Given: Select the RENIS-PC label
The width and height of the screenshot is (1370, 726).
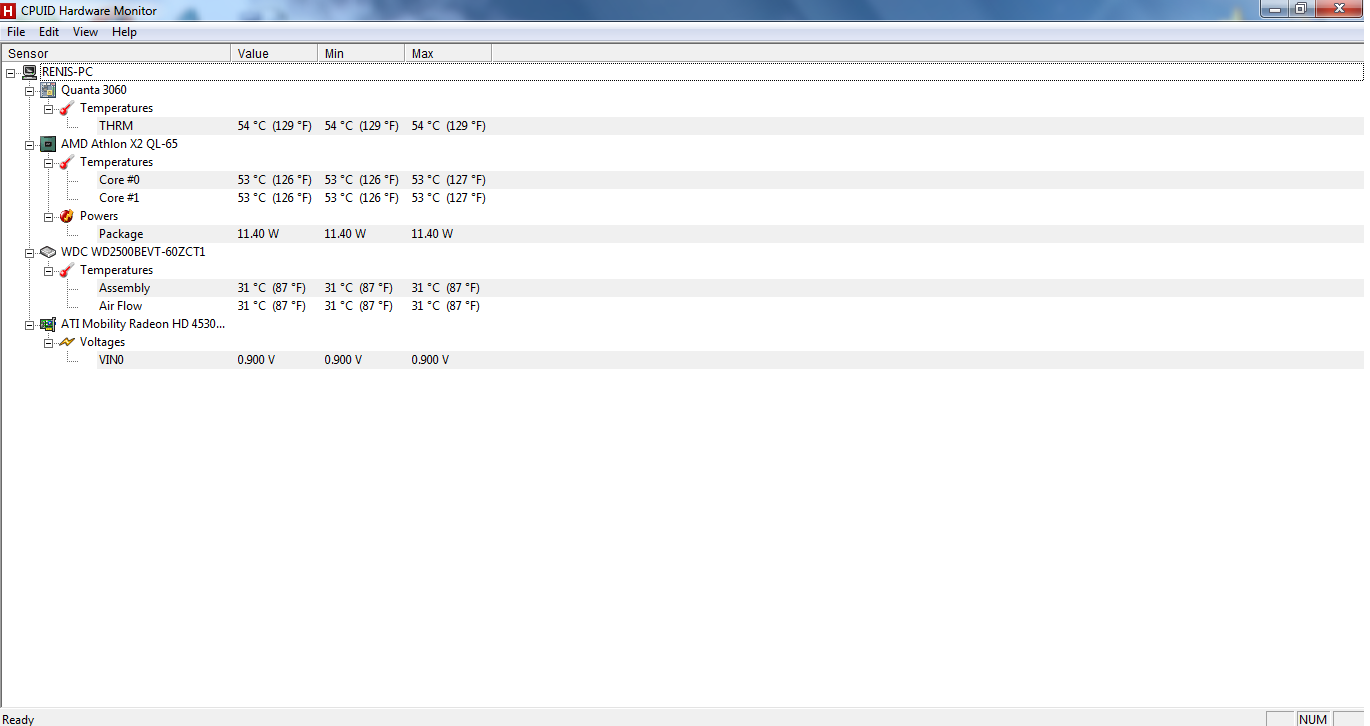Looking at the screenshot, I should pos(67,72).
